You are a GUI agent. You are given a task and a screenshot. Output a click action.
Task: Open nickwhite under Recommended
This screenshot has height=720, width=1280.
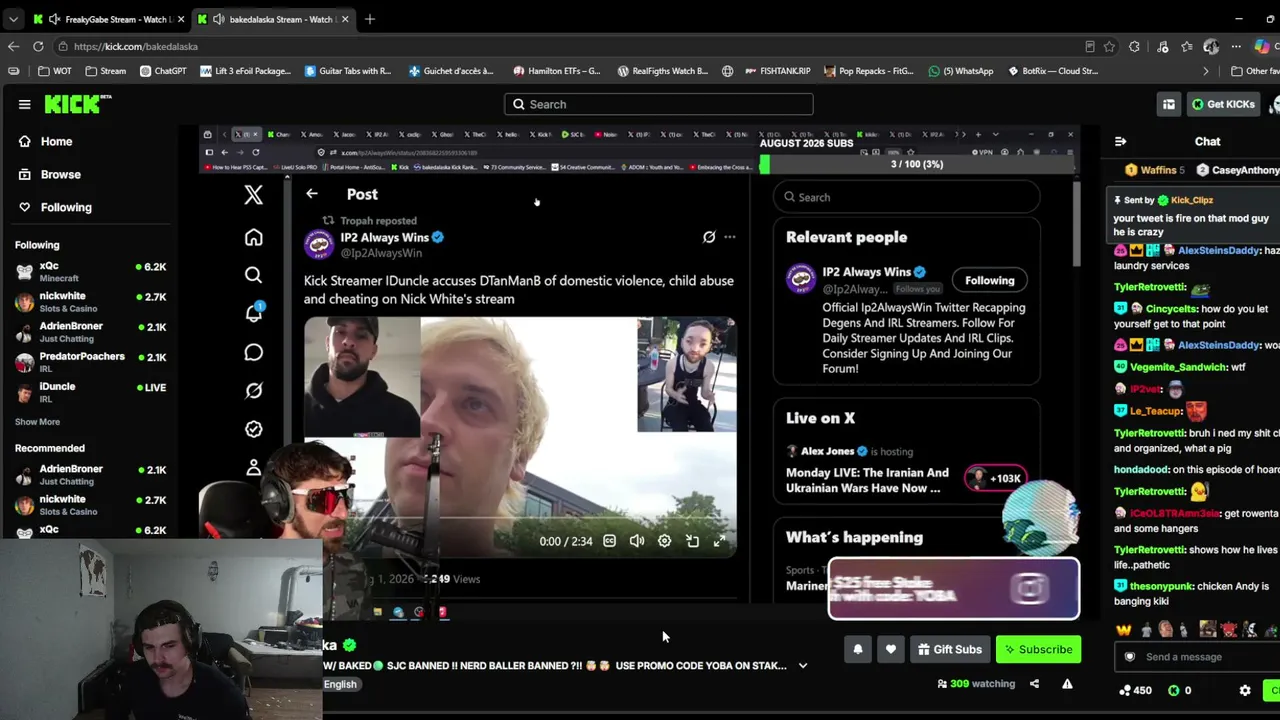click(90, 504)
